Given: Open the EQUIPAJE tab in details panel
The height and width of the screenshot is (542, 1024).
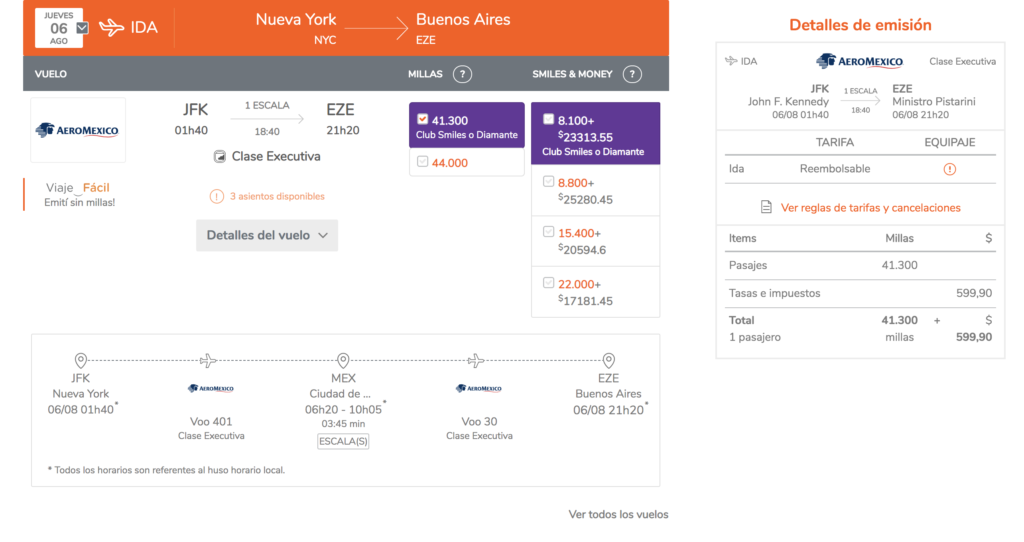Looking at the screenshot, I should pyautogui.click(x=950, y=142).
